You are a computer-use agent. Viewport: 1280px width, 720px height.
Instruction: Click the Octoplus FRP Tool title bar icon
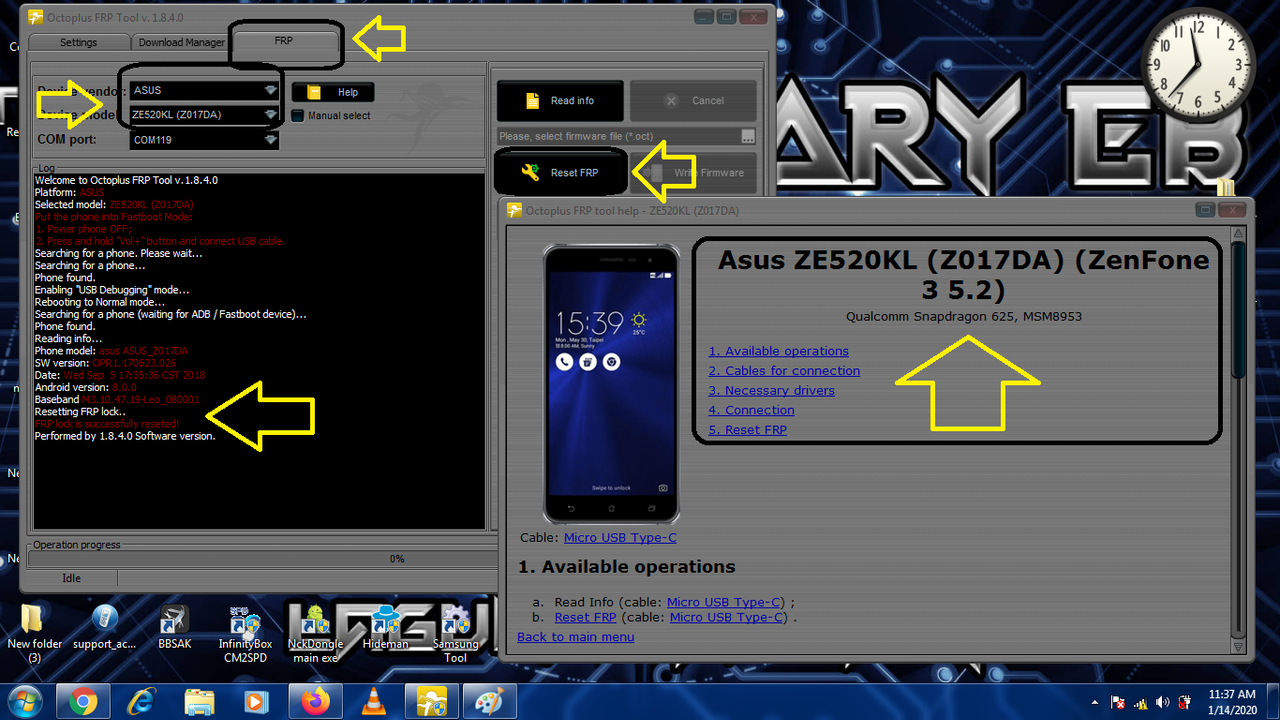click(35, 17)
